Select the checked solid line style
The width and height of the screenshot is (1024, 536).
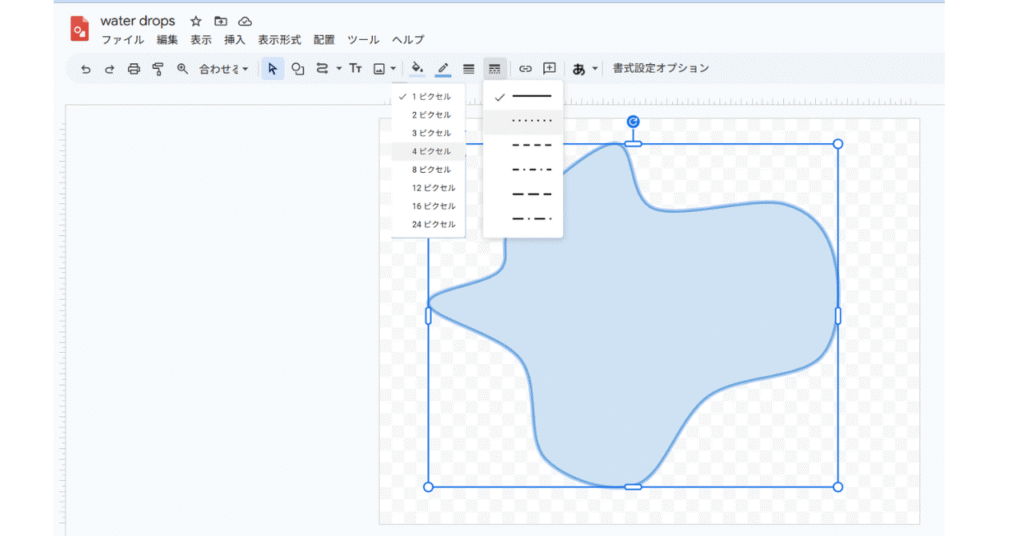pyautogui.click(x=531, y=97)
